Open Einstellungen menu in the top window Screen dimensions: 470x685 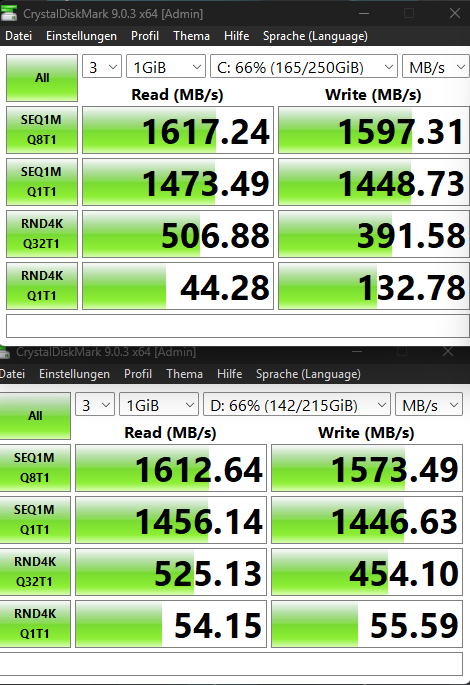click(81, 36)
